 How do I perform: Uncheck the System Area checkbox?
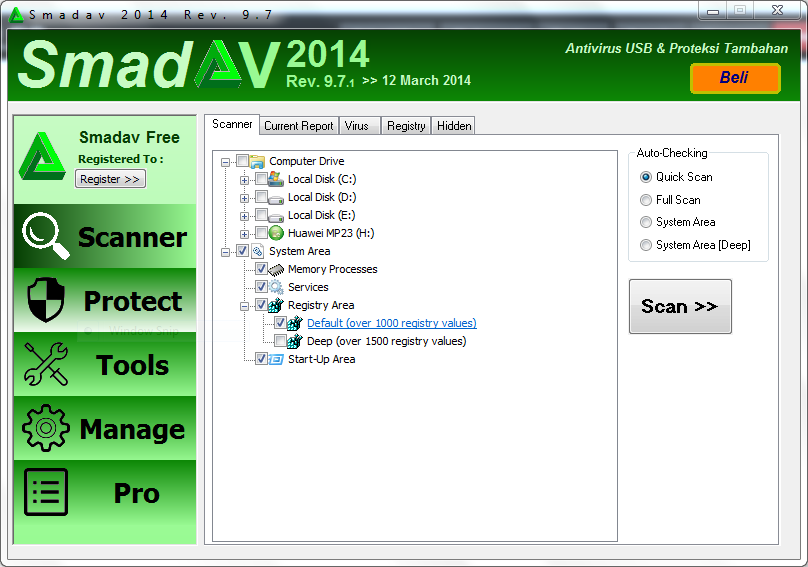coord(242,251)
